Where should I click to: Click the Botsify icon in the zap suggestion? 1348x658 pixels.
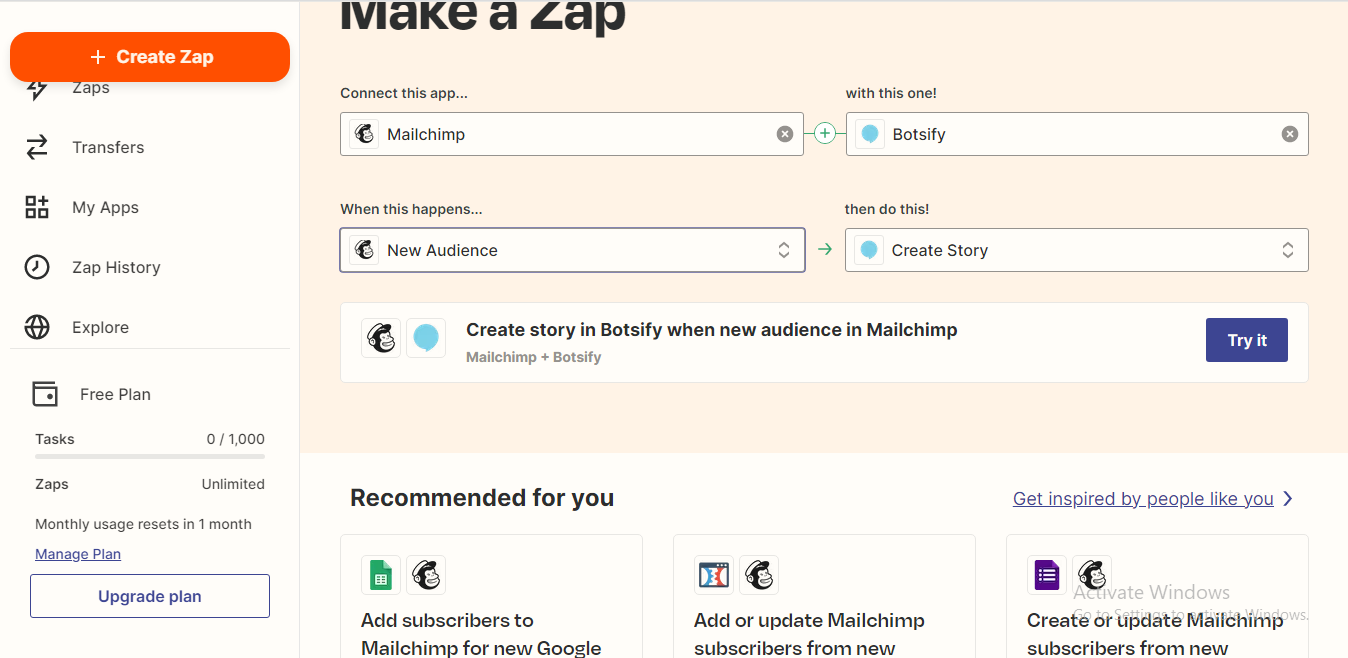click(x=426, y=338)
